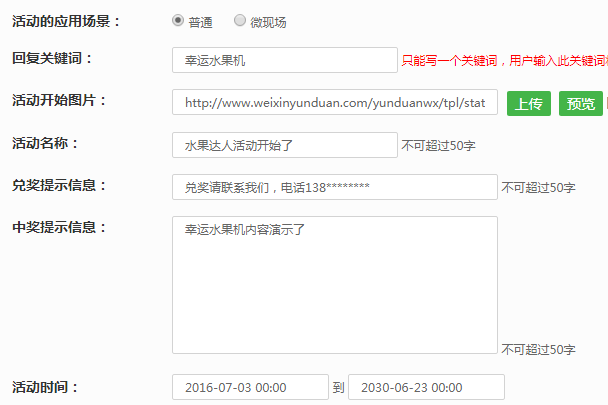The image size is (608, 405).
Task: Click the 活动时间 field label
Action: [45, 386]
